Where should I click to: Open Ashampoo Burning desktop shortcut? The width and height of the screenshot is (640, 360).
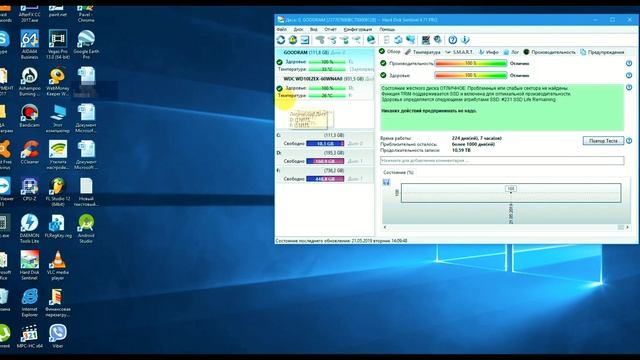click(29, 82)
